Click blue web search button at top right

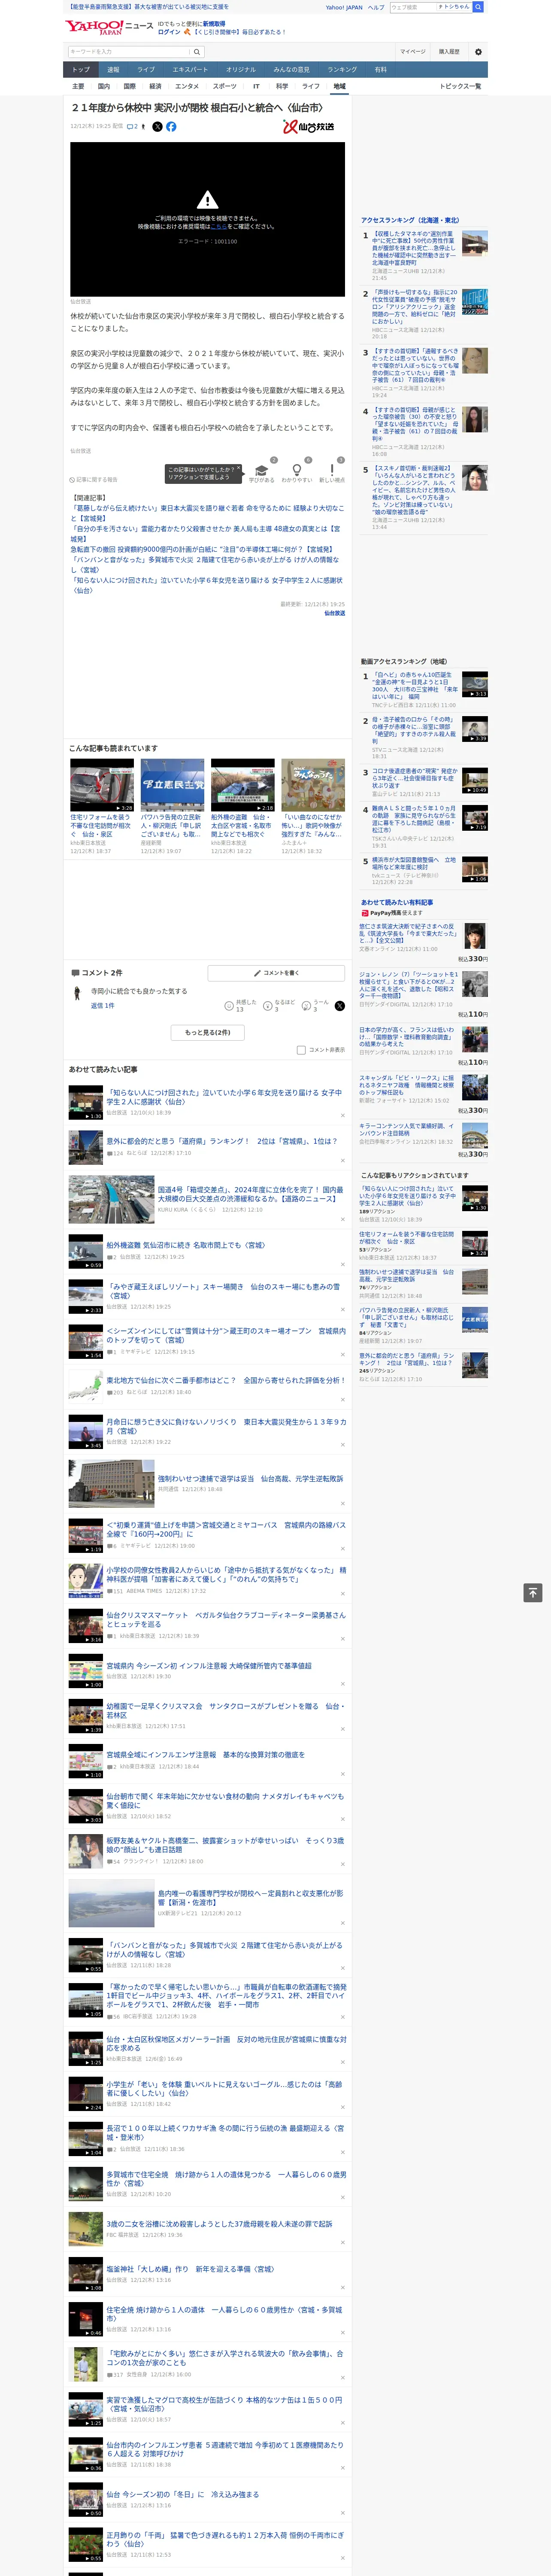coord(478,7)
